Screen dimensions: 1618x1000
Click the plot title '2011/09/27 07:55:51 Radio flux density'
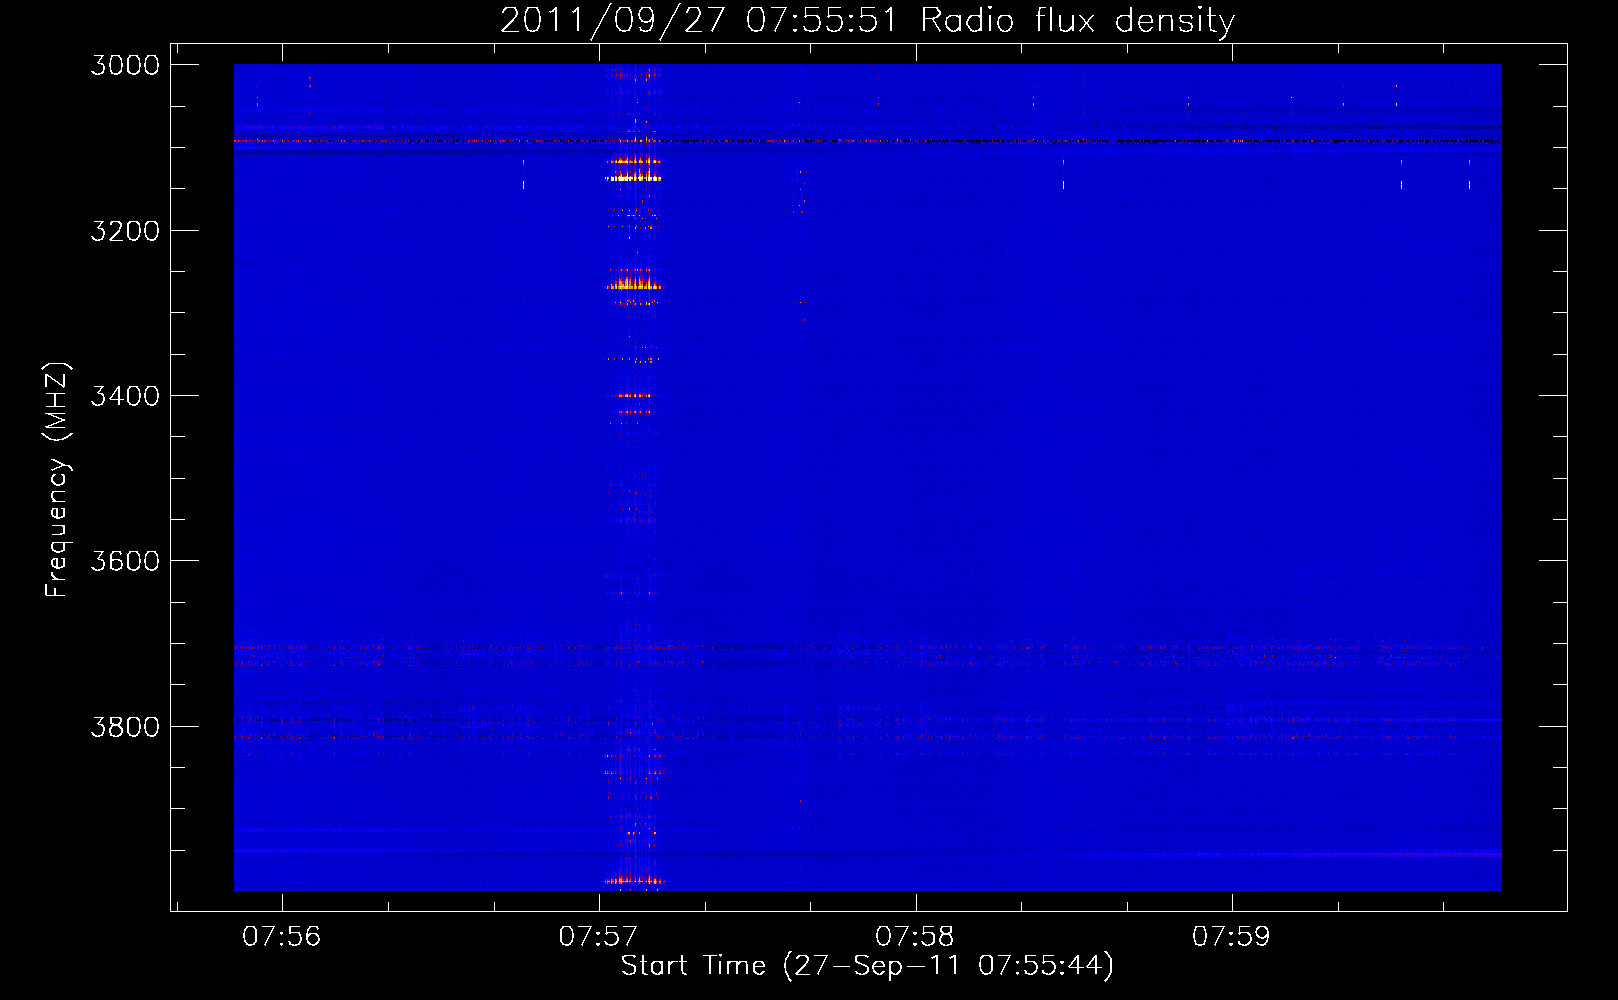click(867, 21)
